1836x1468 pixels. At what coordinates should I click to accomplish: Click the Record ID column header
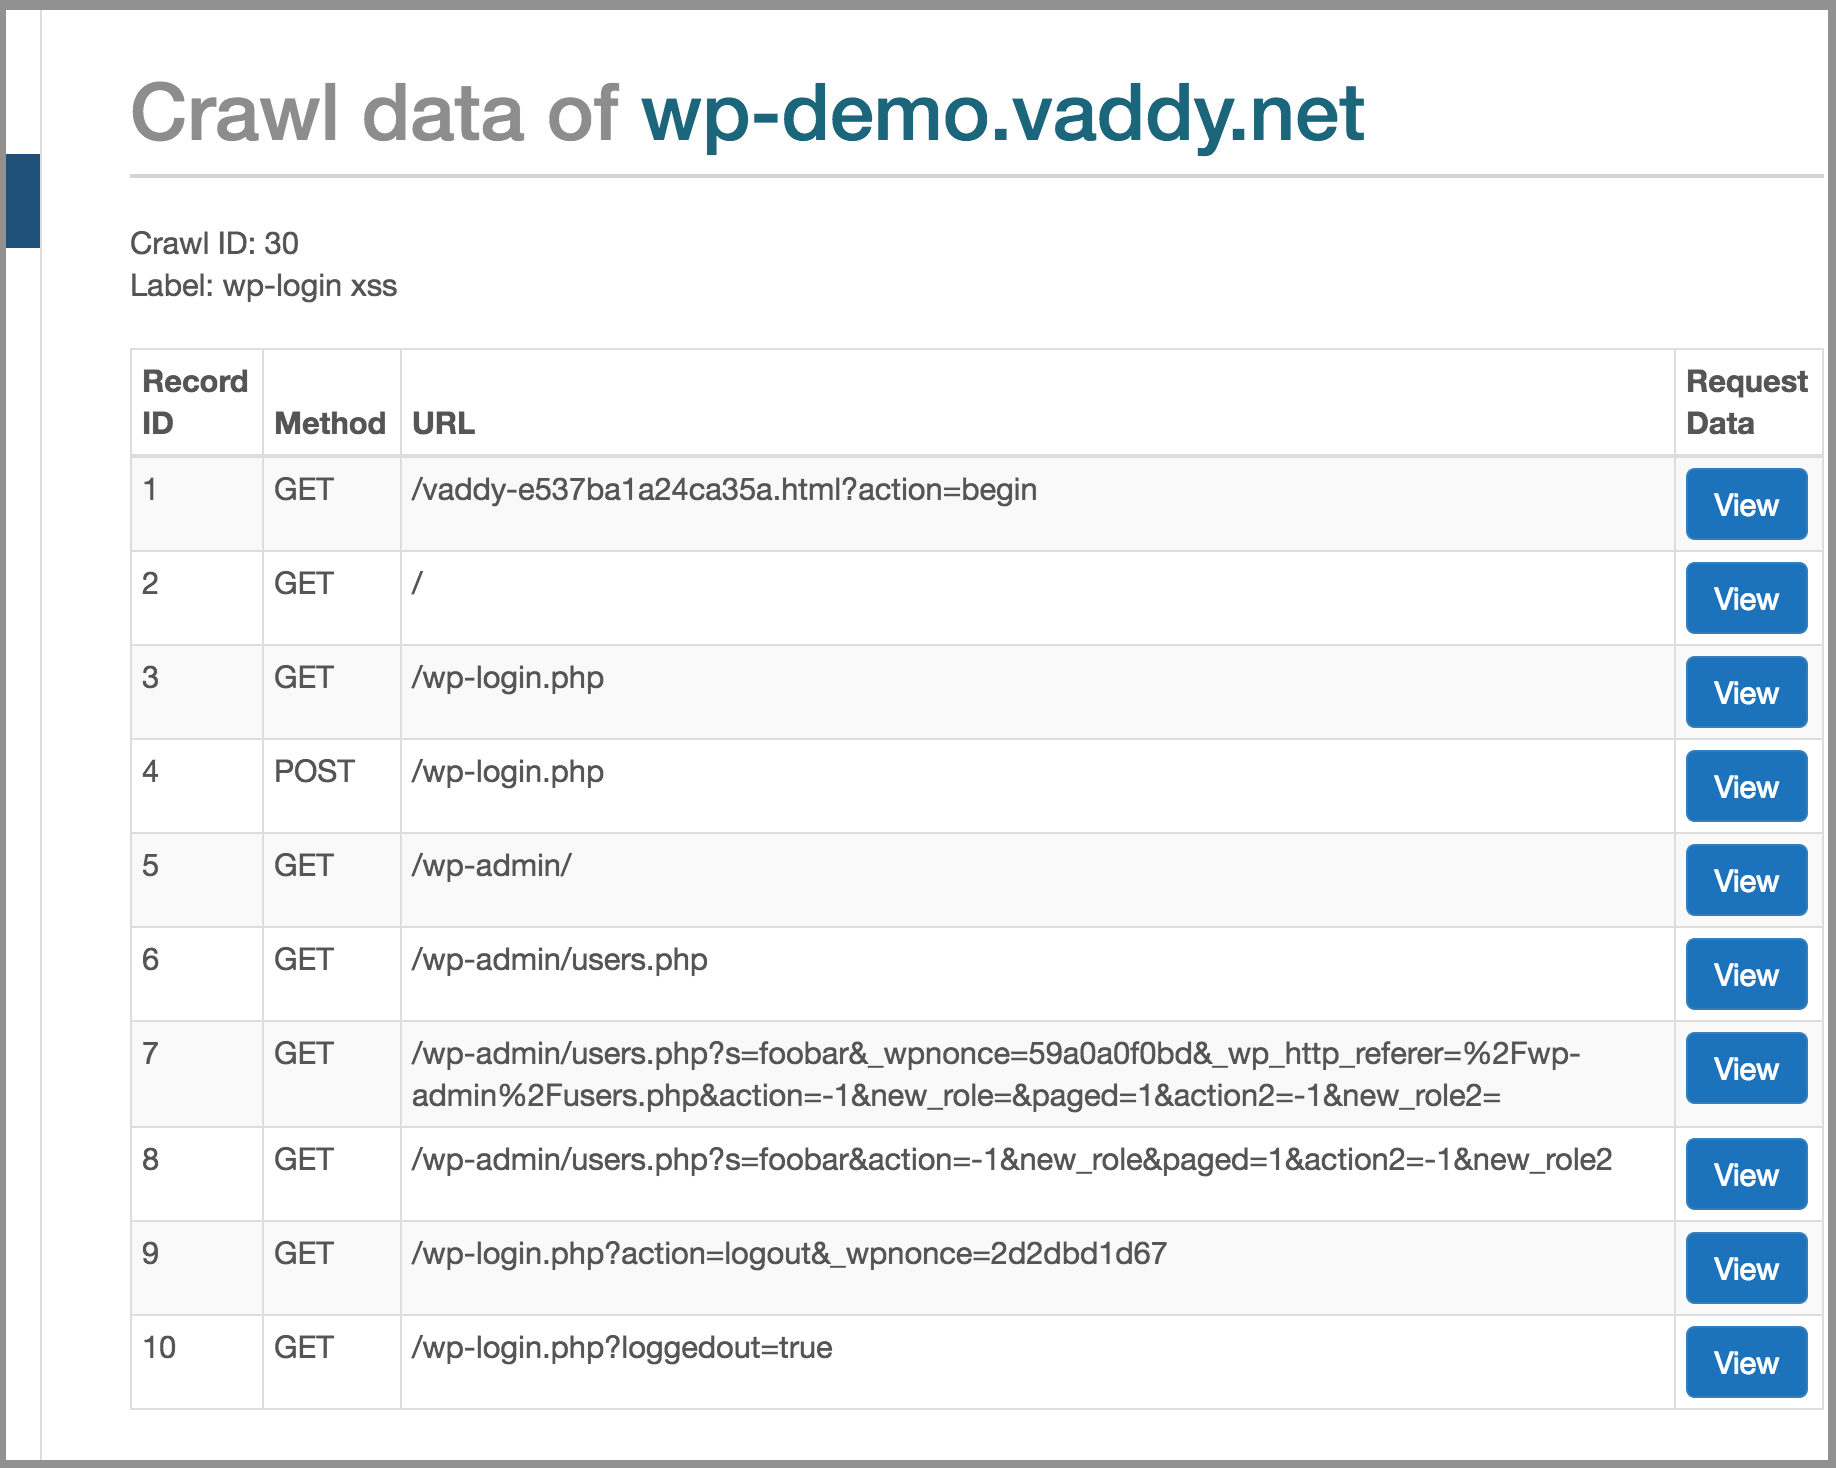click(x=194, y=402)
